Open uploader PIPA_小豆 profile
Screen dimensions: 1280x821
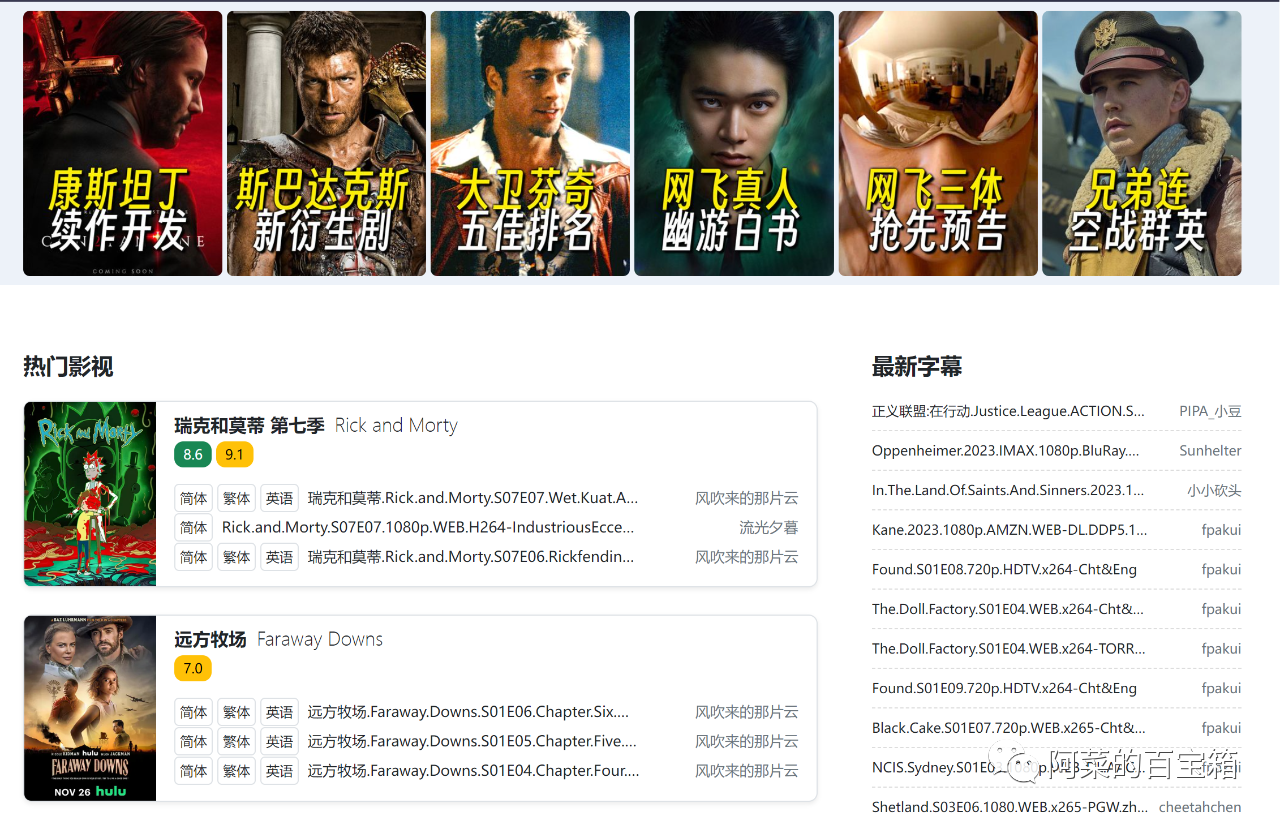click(1210, 411)
